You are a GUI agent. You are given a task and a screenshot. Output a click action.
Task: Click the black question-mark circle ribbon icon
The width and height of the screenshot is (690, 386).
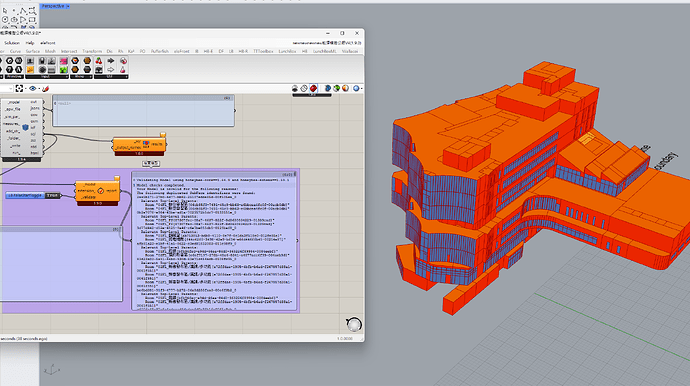point(9,70)
